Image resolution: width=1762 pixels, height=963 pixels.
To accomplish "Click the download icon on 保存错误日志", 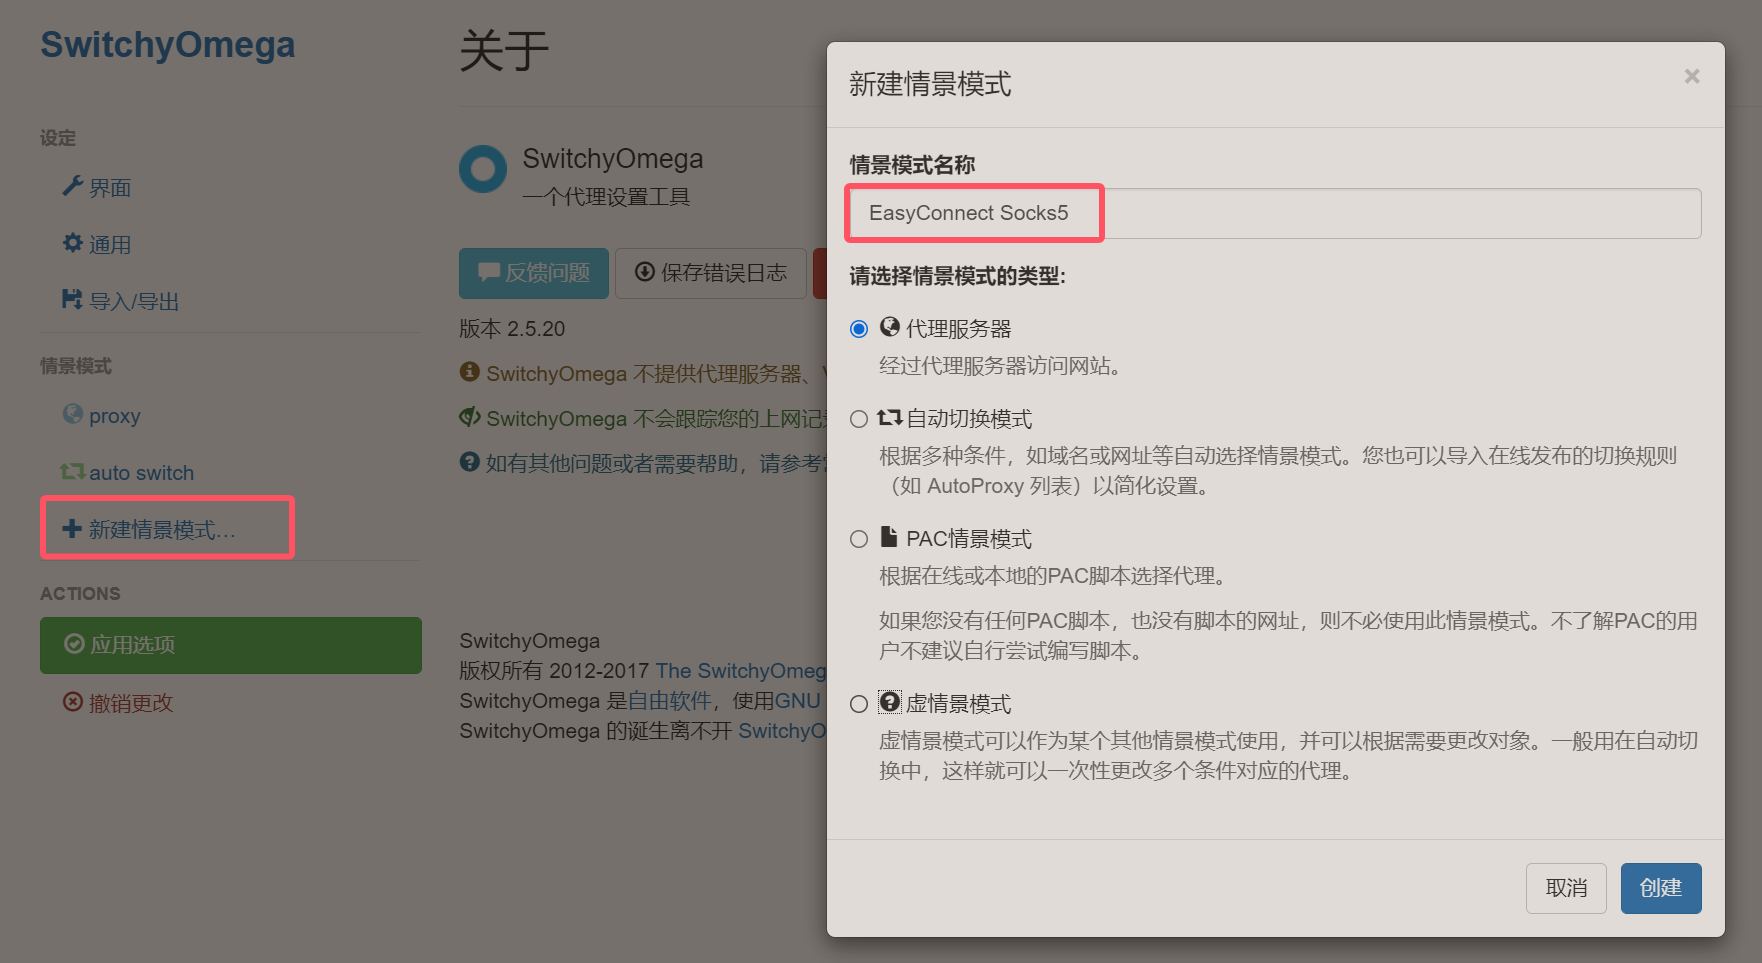I will click(644, 272).
